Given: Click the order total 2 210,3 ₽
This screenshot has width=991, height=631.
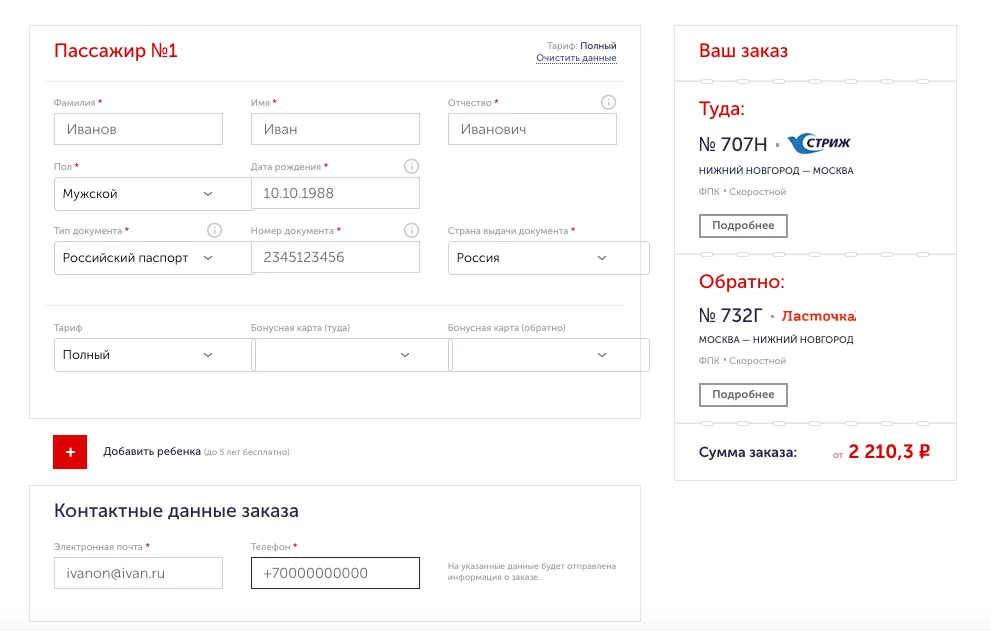Looking at the screenshot, I should click(889, 451).
